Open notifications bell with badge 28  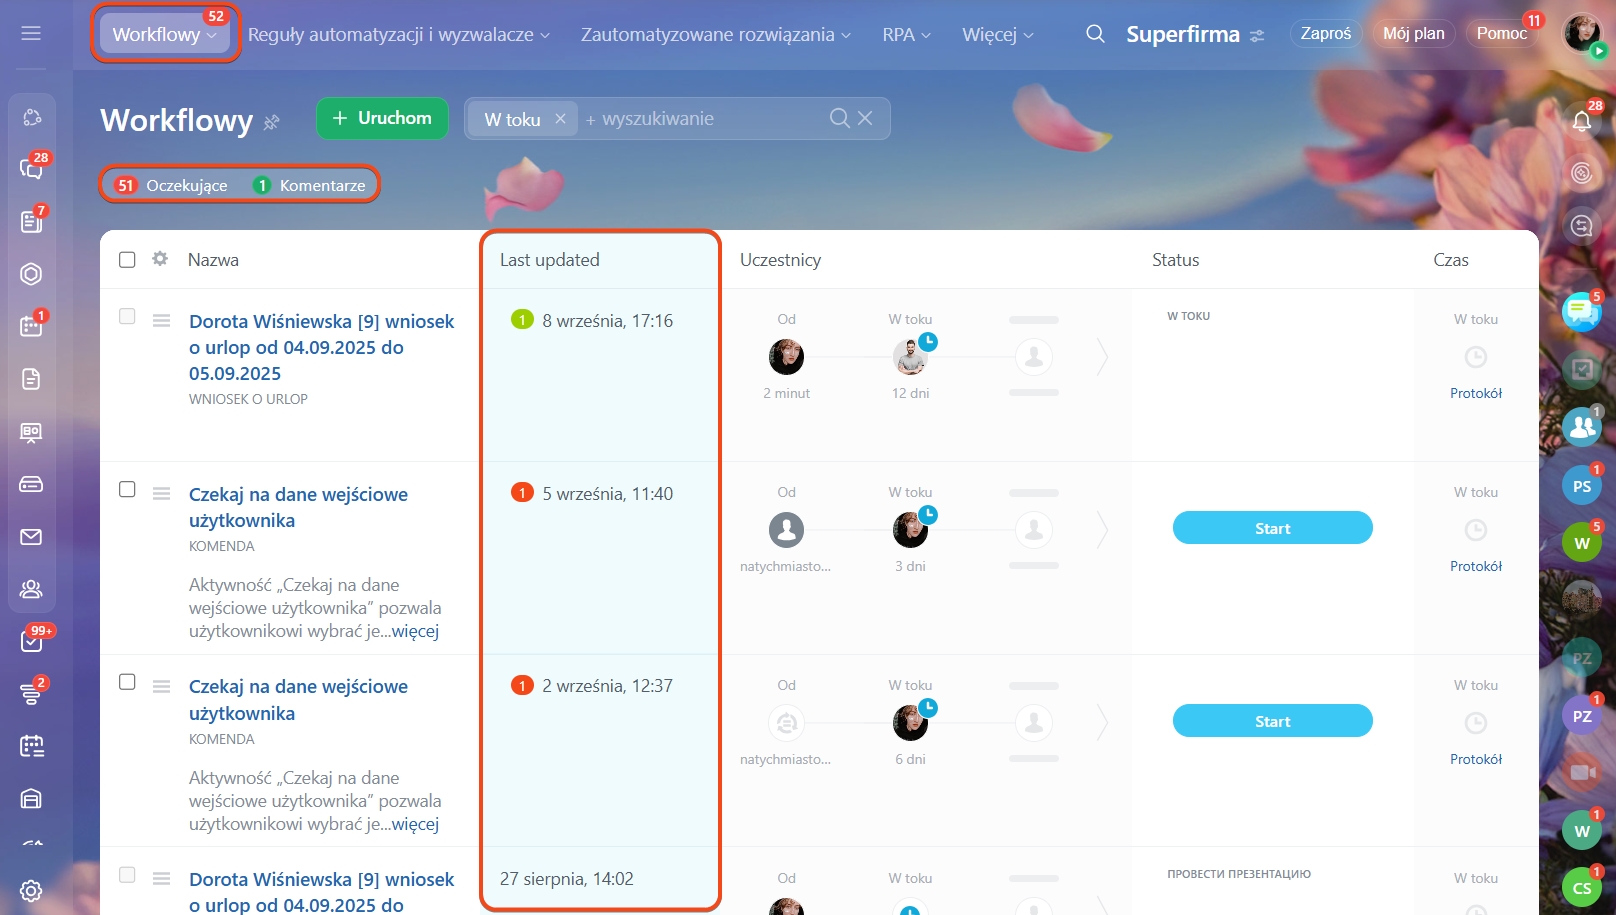[1582, 121]
